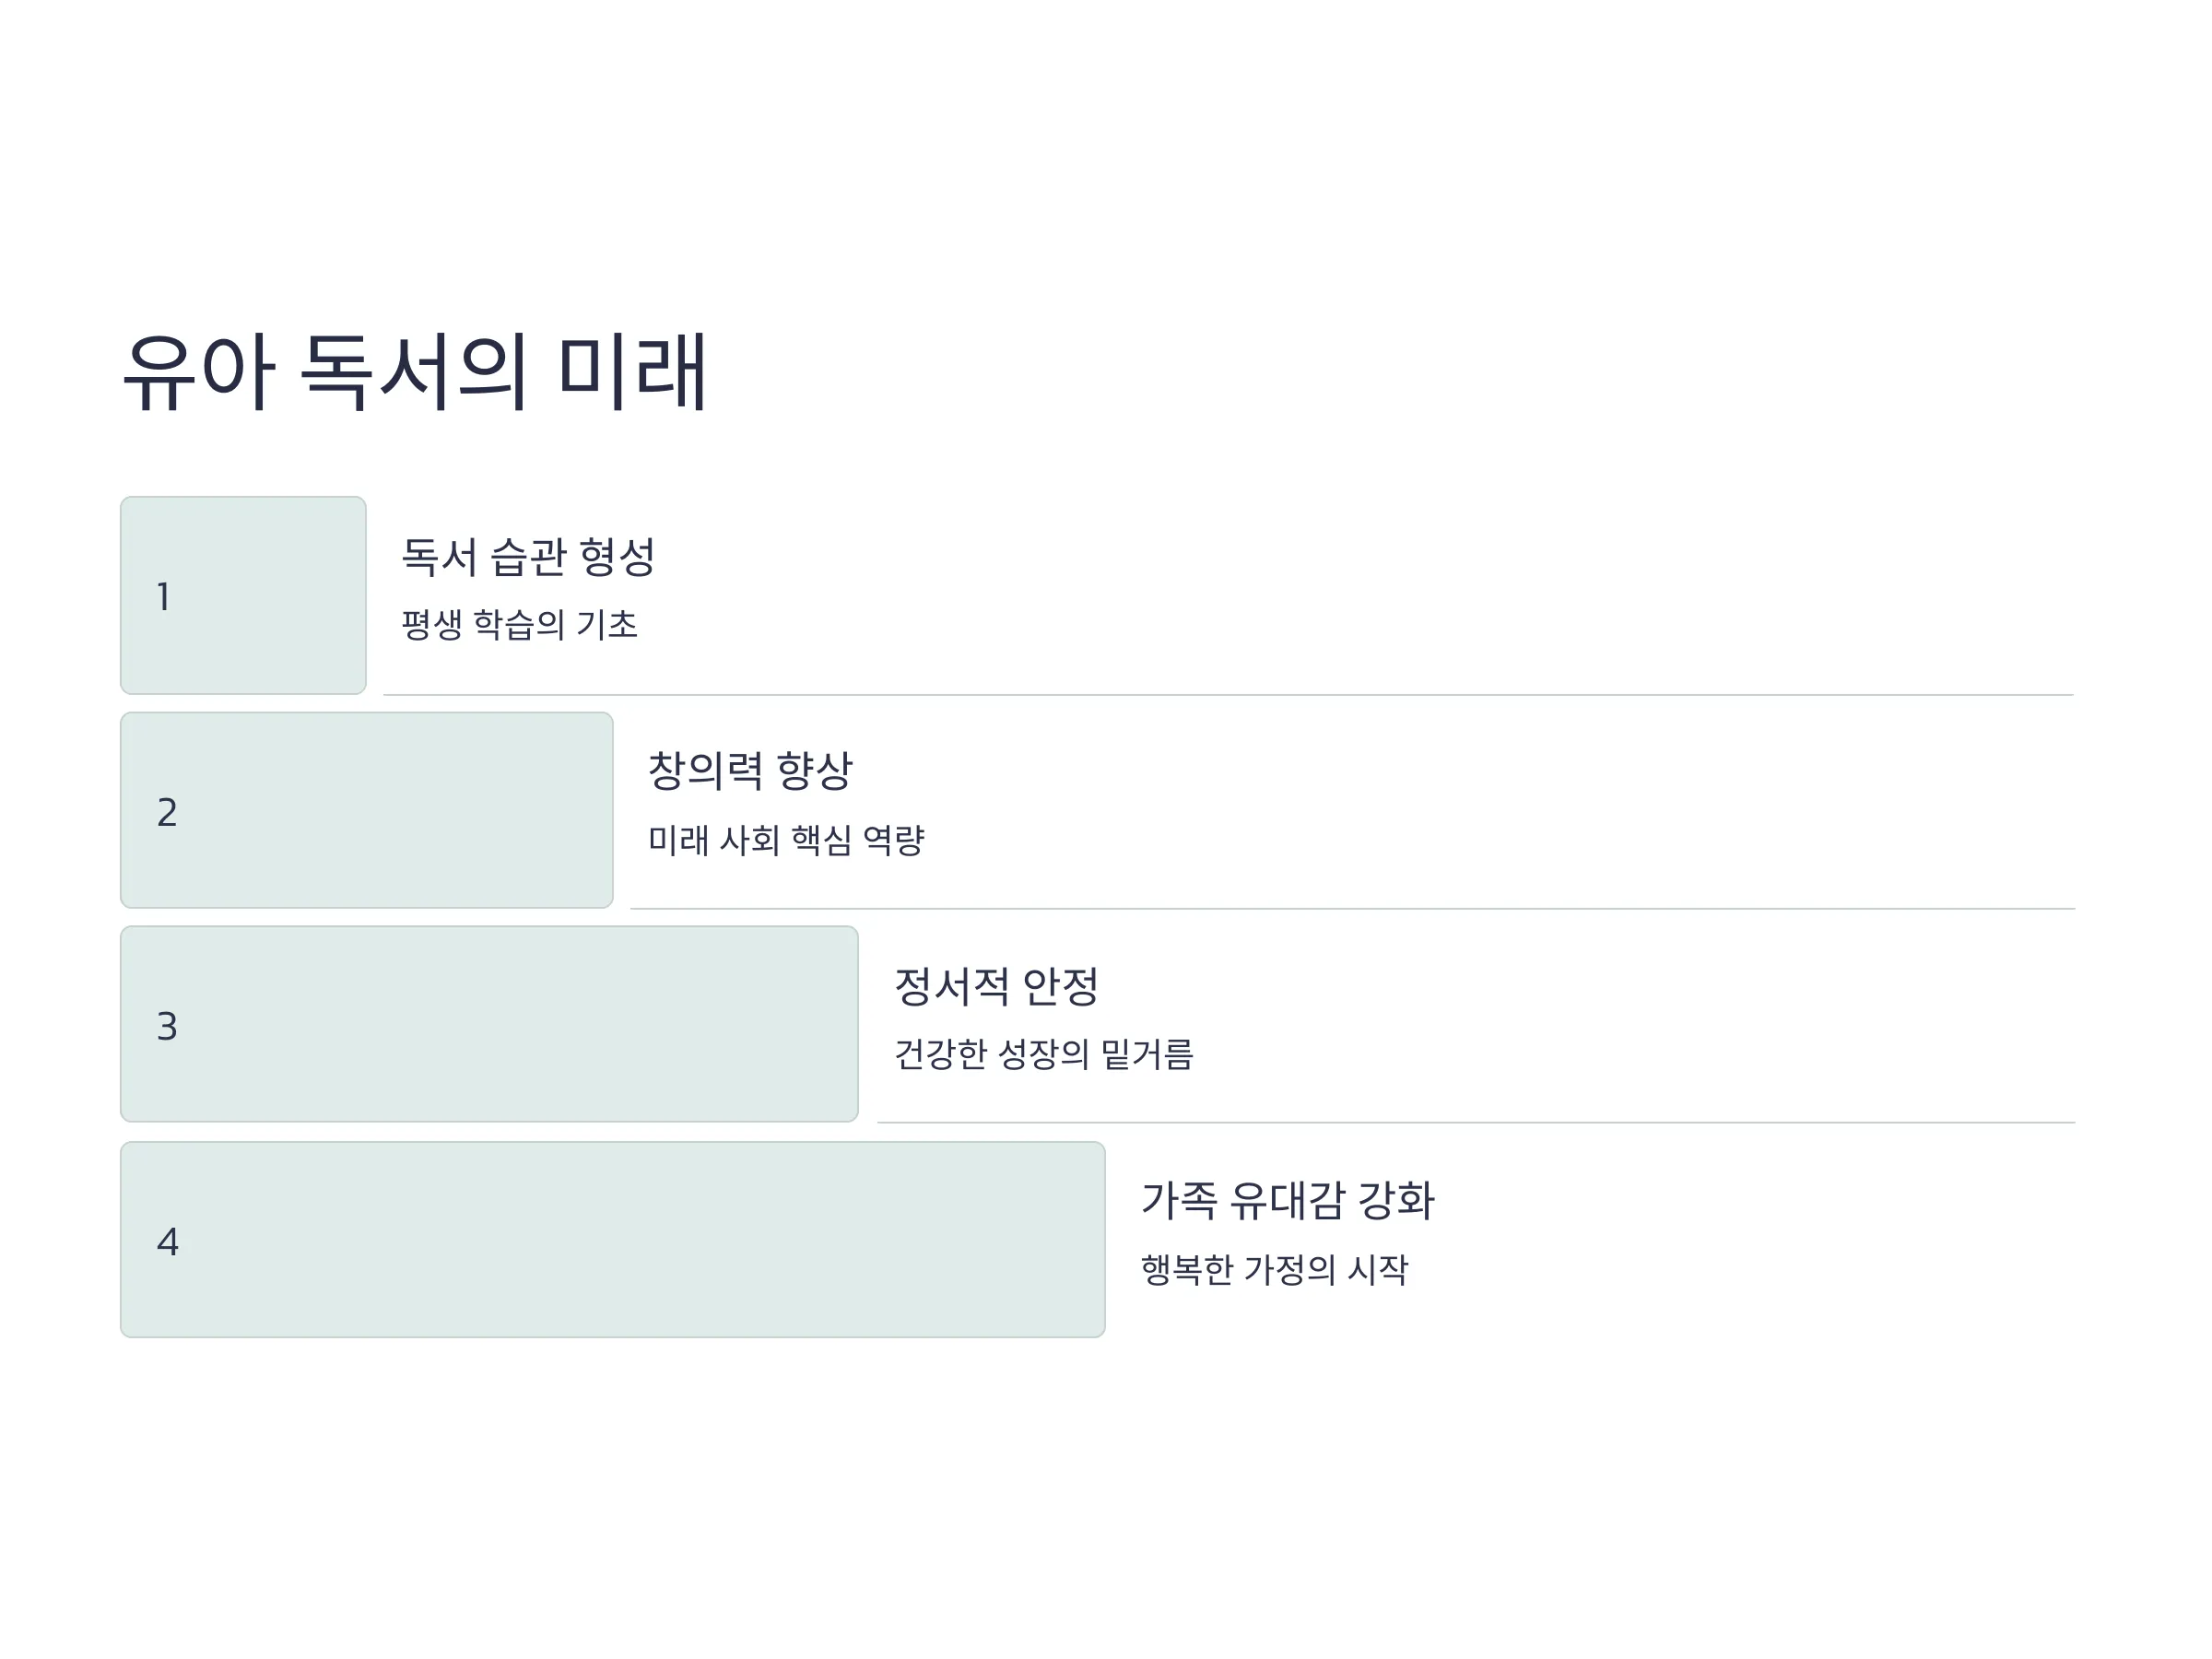Select the step 1 box
The image size is (2212, 1659).
click(x=243, y=595)
